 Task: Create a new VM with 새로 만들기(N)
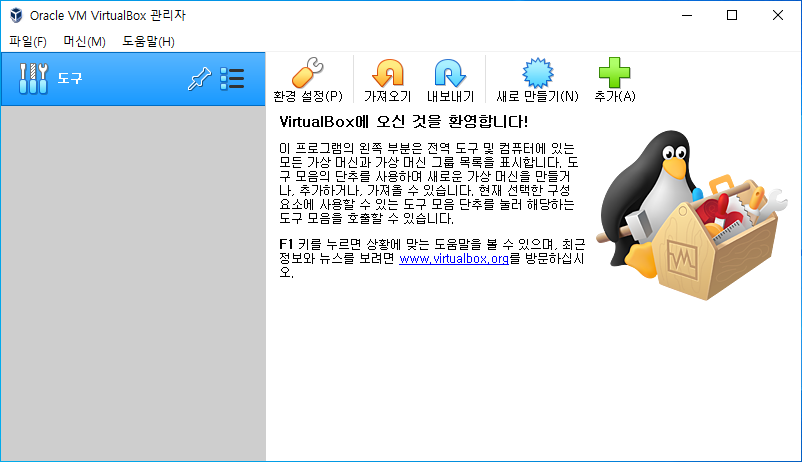click(537, 80)
